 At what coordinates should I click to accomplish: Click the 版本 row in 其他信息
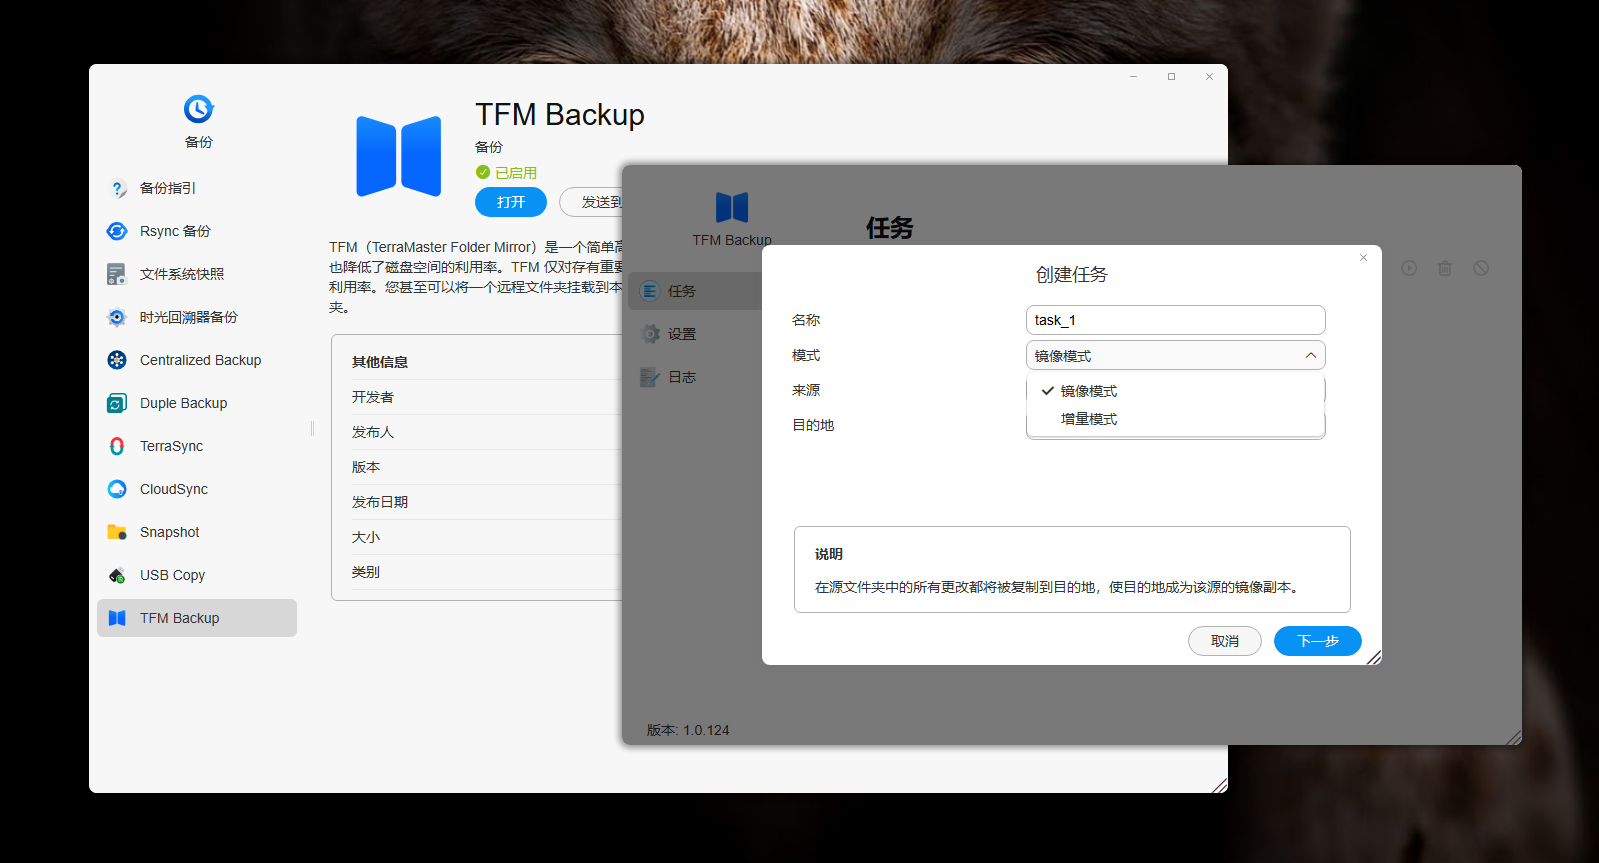[x=487, y=467]
